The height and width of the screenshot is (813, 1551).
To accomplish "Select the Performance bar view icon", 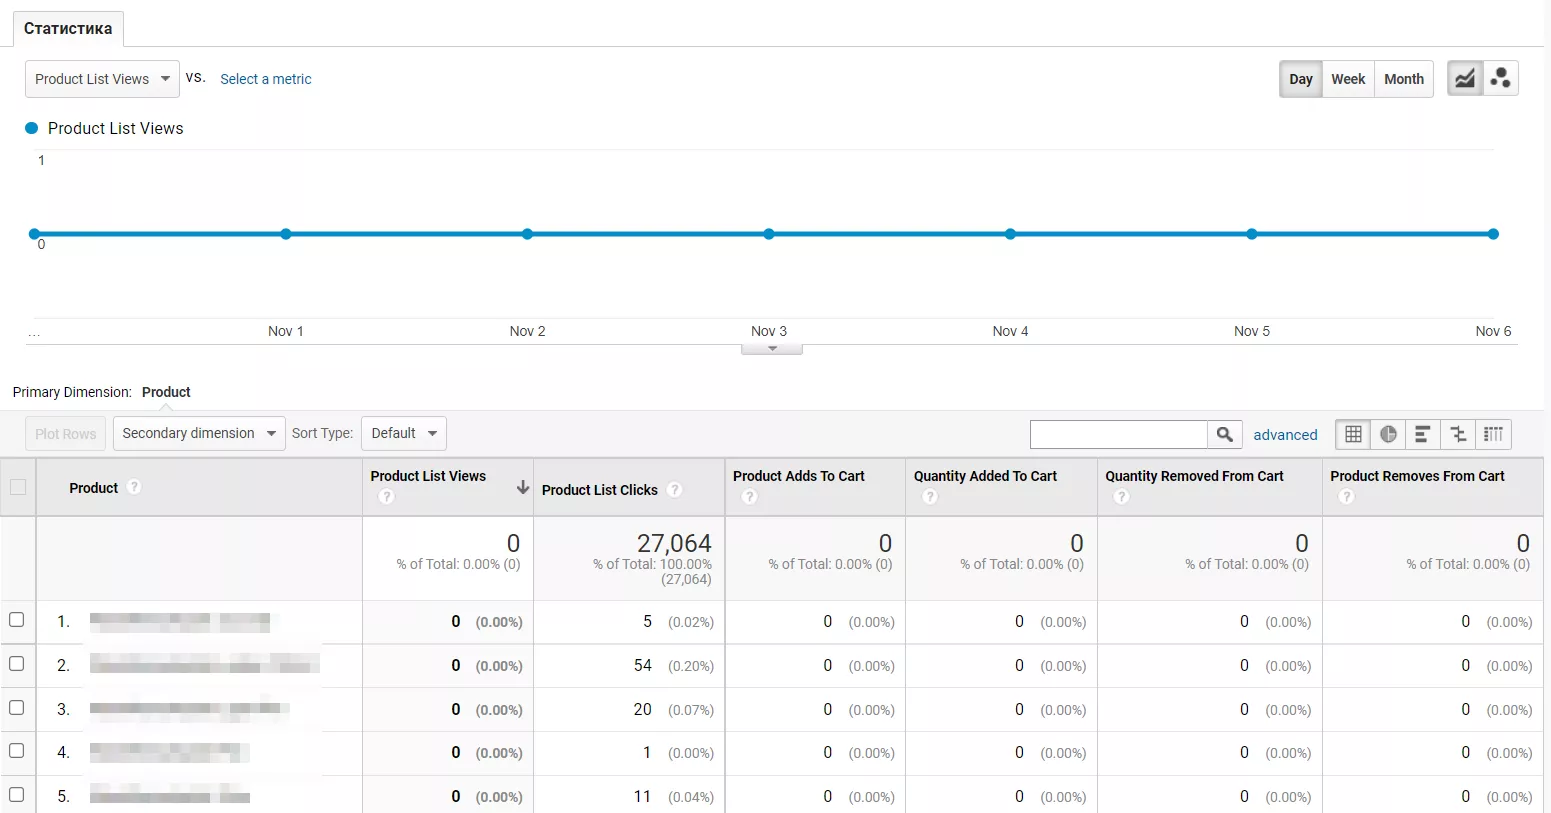I will [x=1423, y=434].
